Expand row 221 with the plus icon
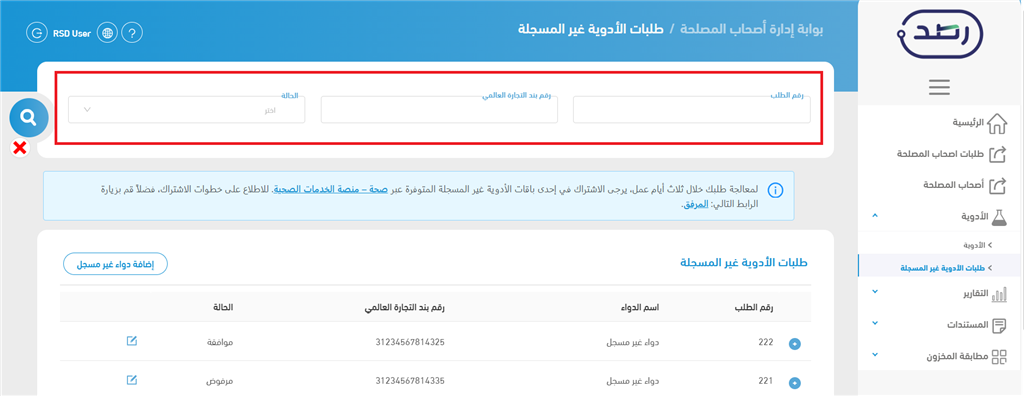This screenshot has width=1024, height=396. point(795,383)
